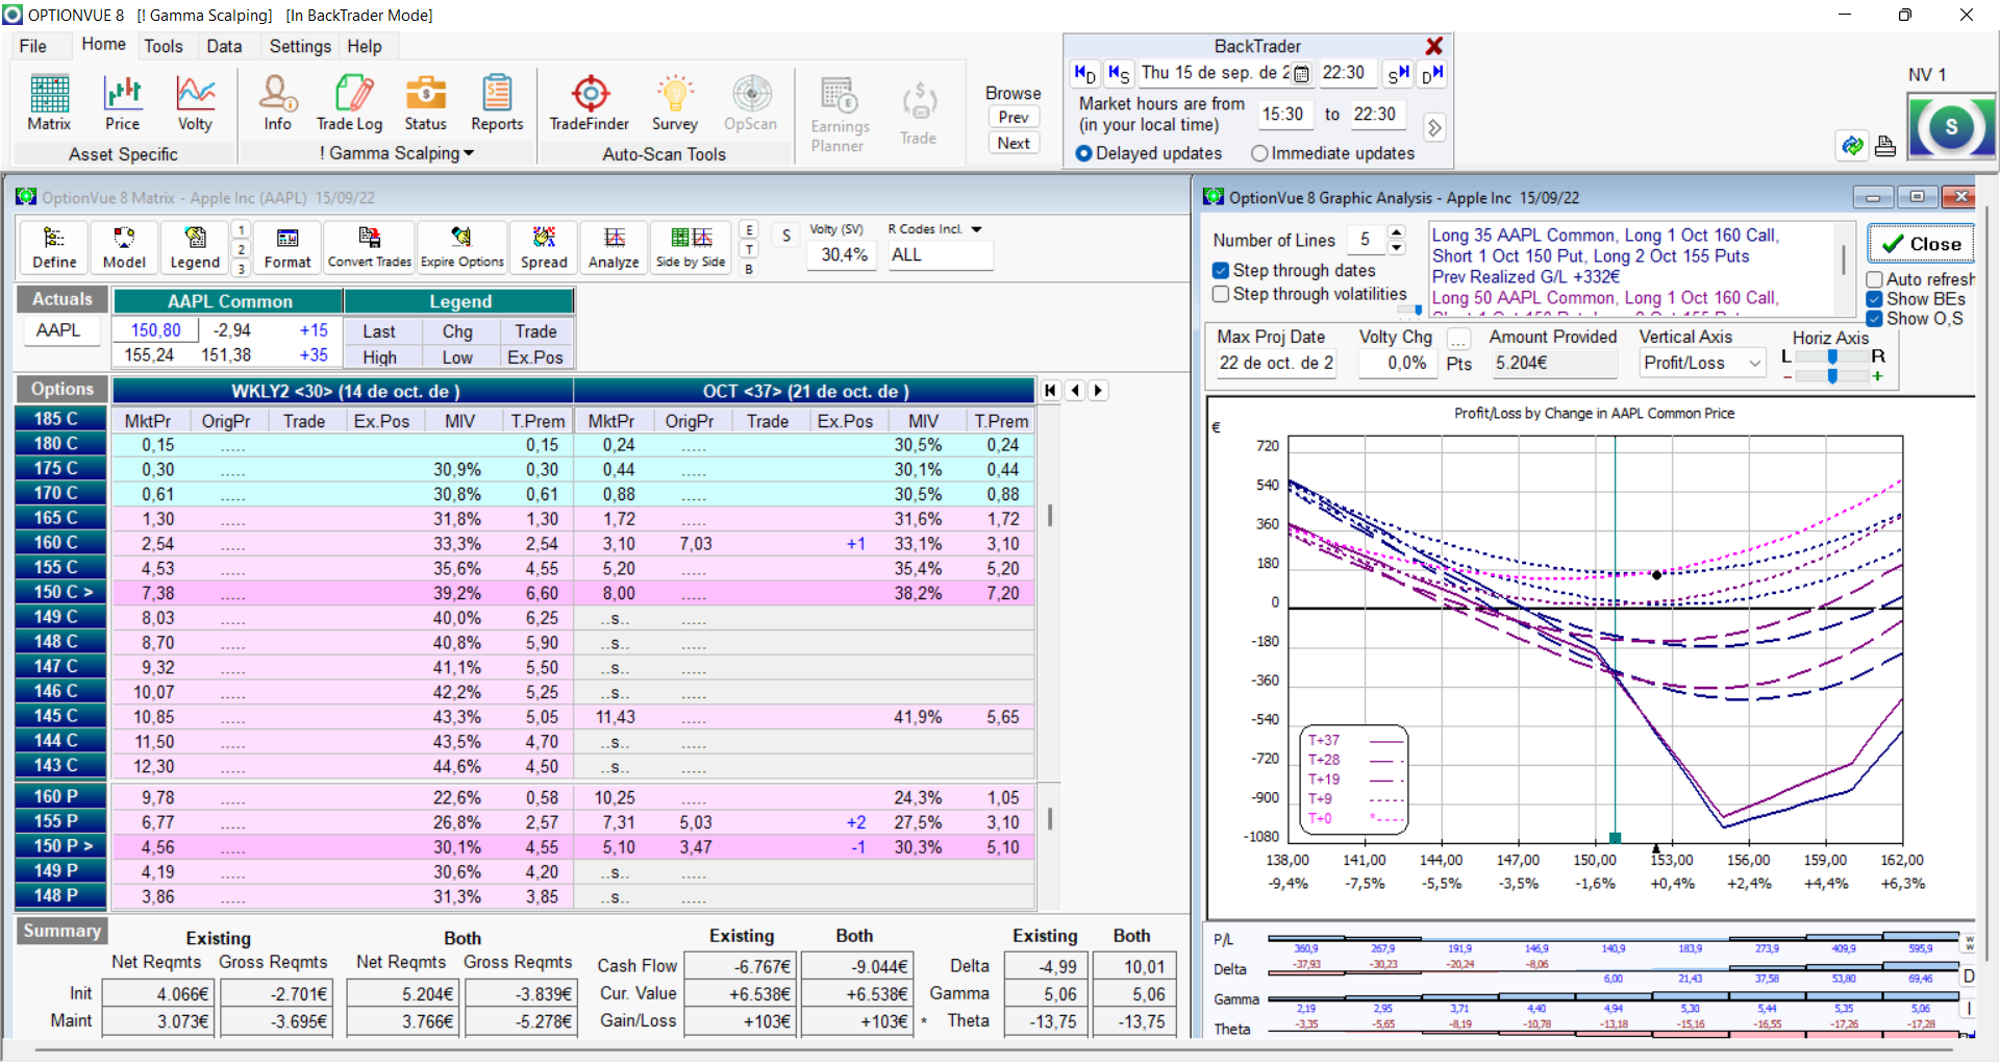Open the Help menu
The width and height of the screenshot is (2000, 1063).
tap(364, 46)
